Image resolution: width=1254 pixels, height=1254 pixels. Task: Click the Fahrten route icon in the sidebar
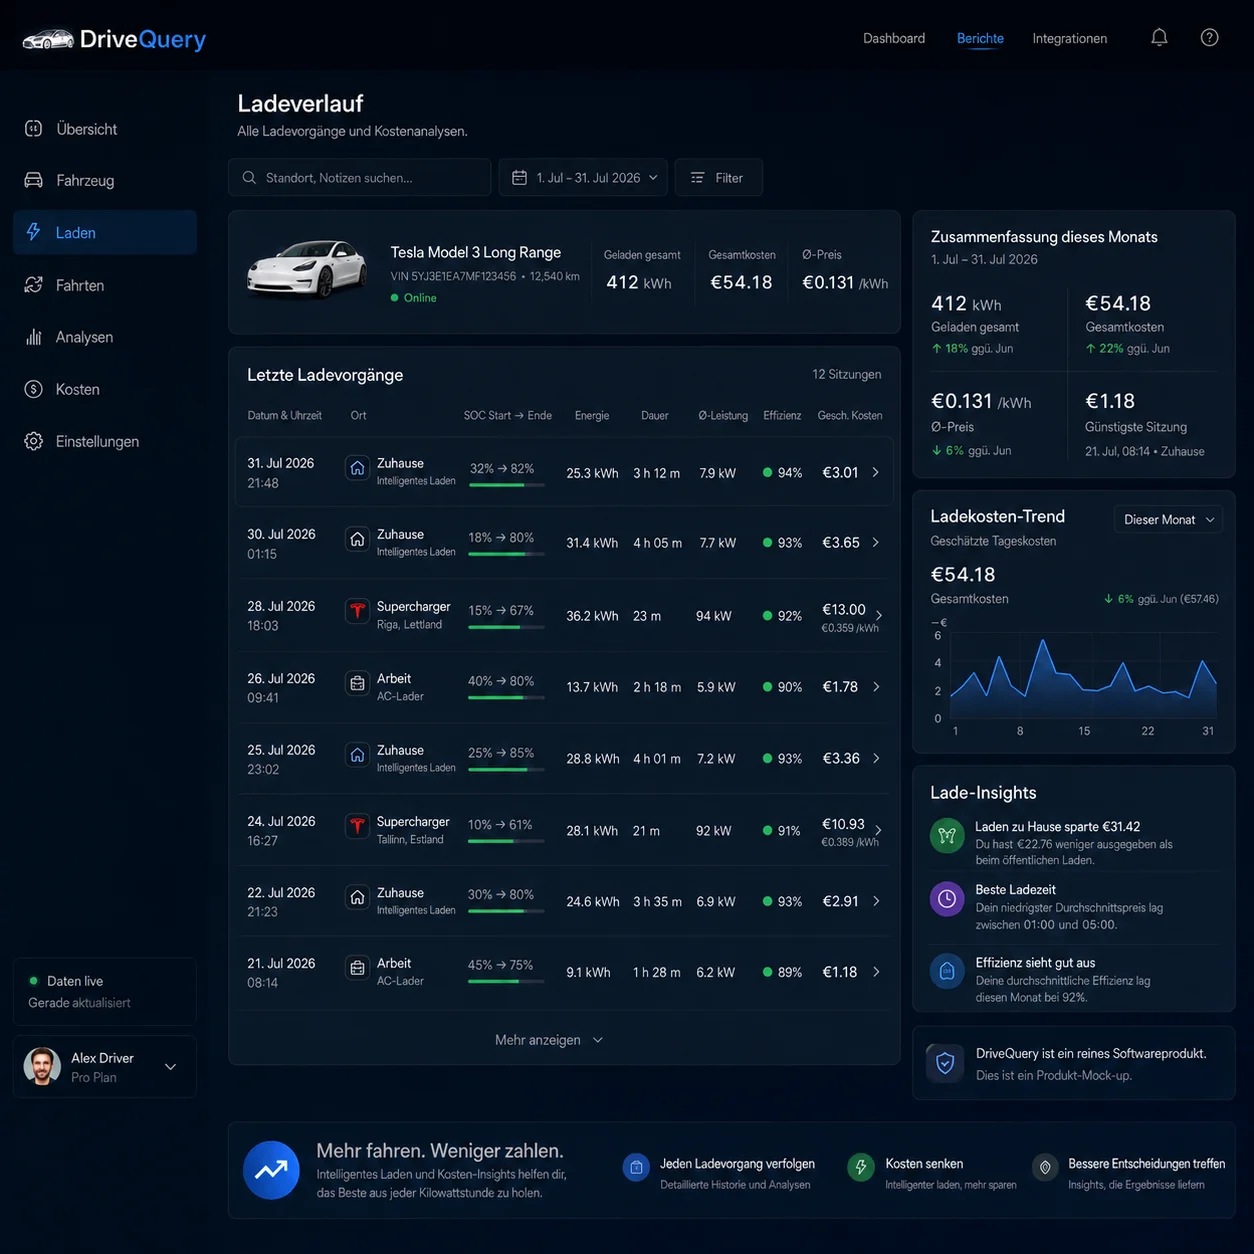coord(34,285)
